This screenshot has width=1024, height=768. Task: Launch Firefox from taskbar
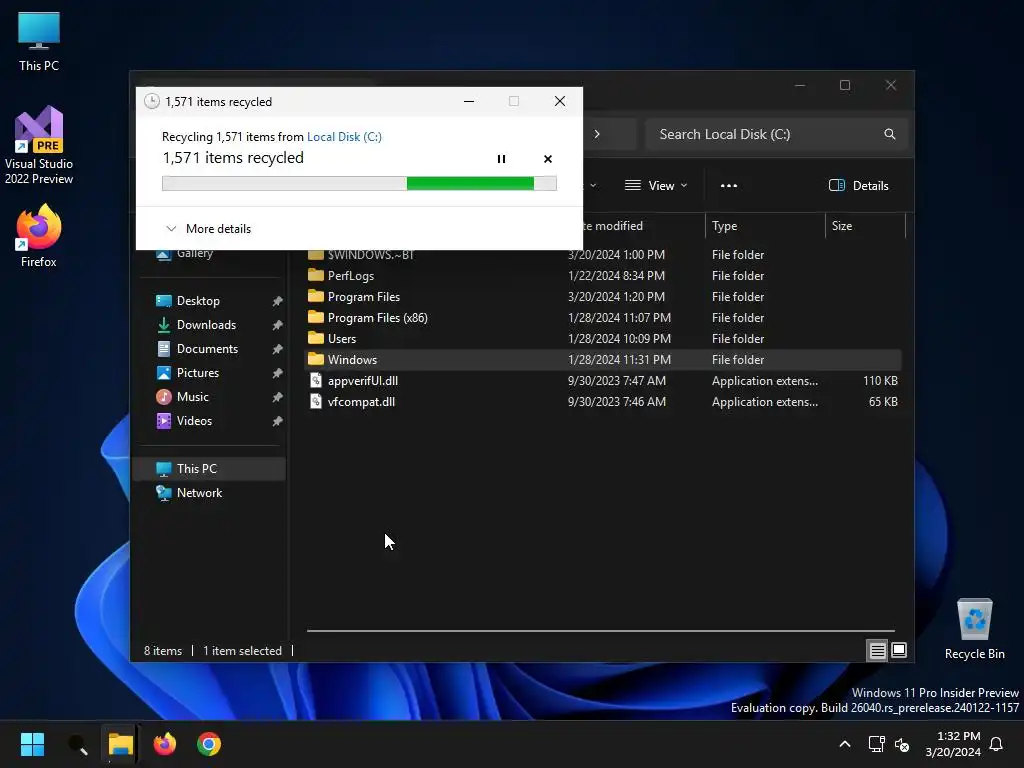(165, 744)
